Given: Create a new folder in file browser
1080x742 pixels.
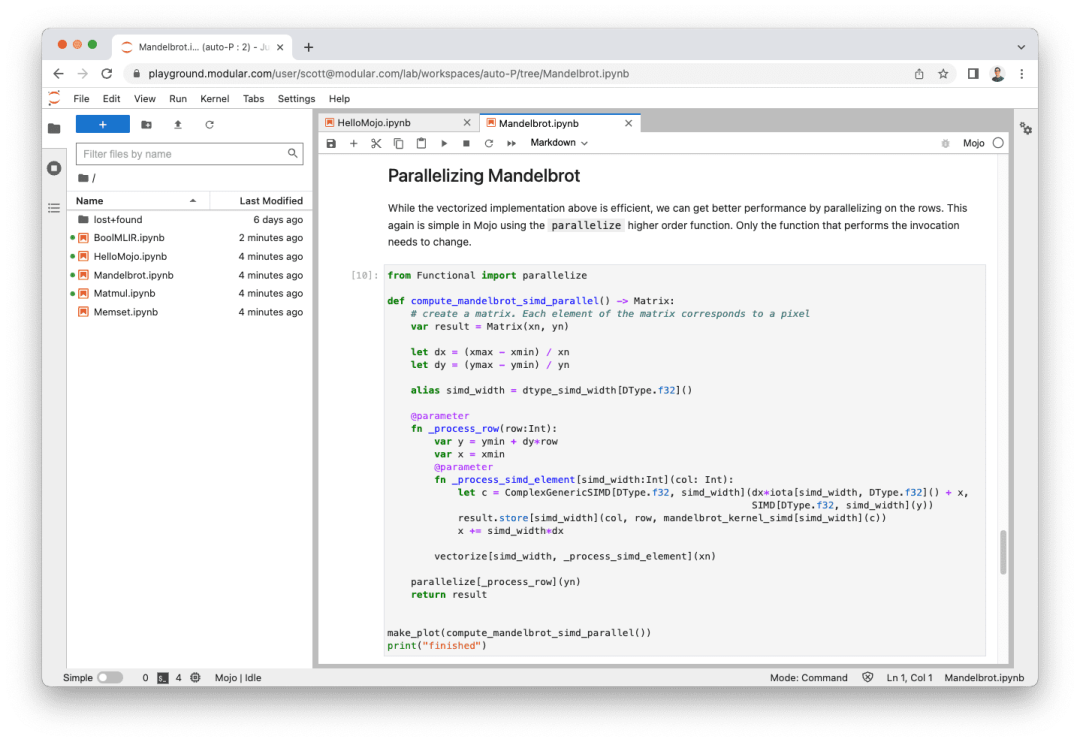Looking at the screenshot, I should pos(146,125).
